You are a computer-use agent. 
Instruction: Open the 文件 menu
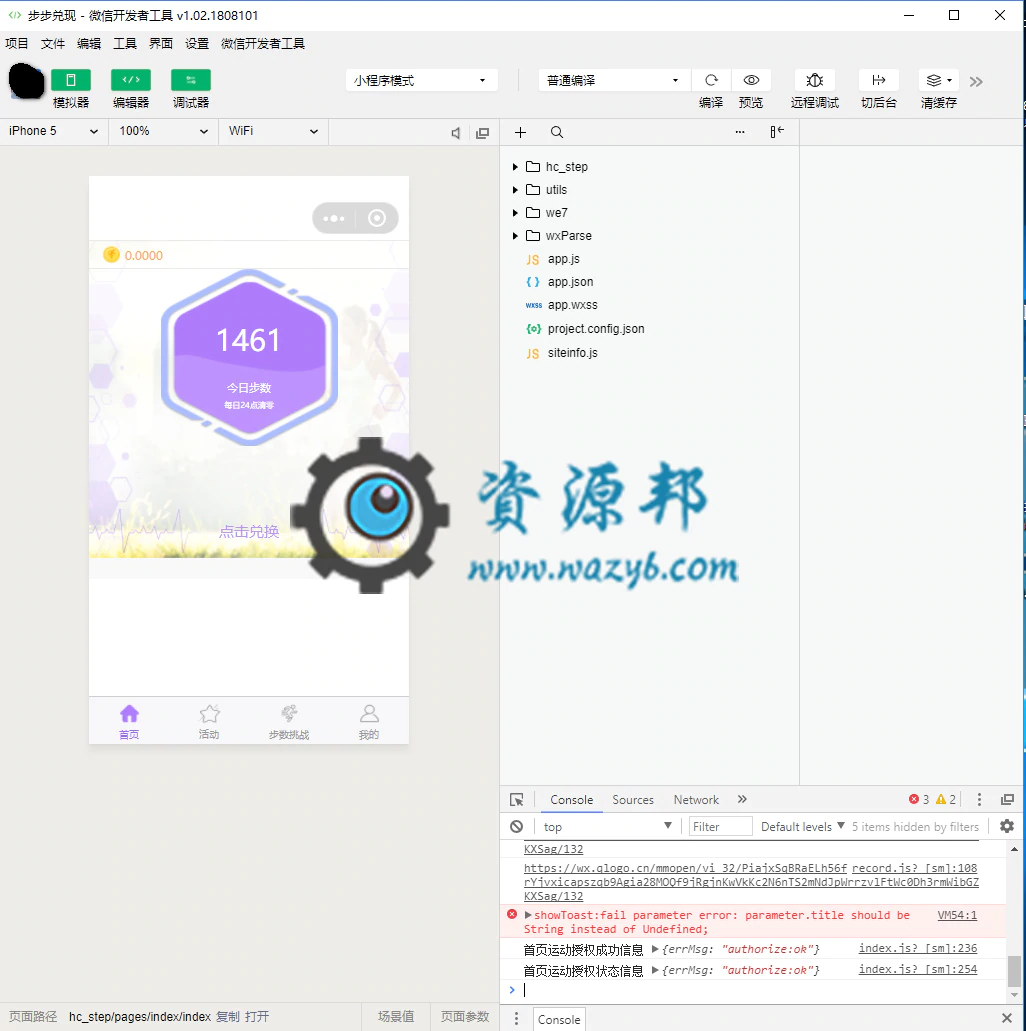tap(53, 43)
